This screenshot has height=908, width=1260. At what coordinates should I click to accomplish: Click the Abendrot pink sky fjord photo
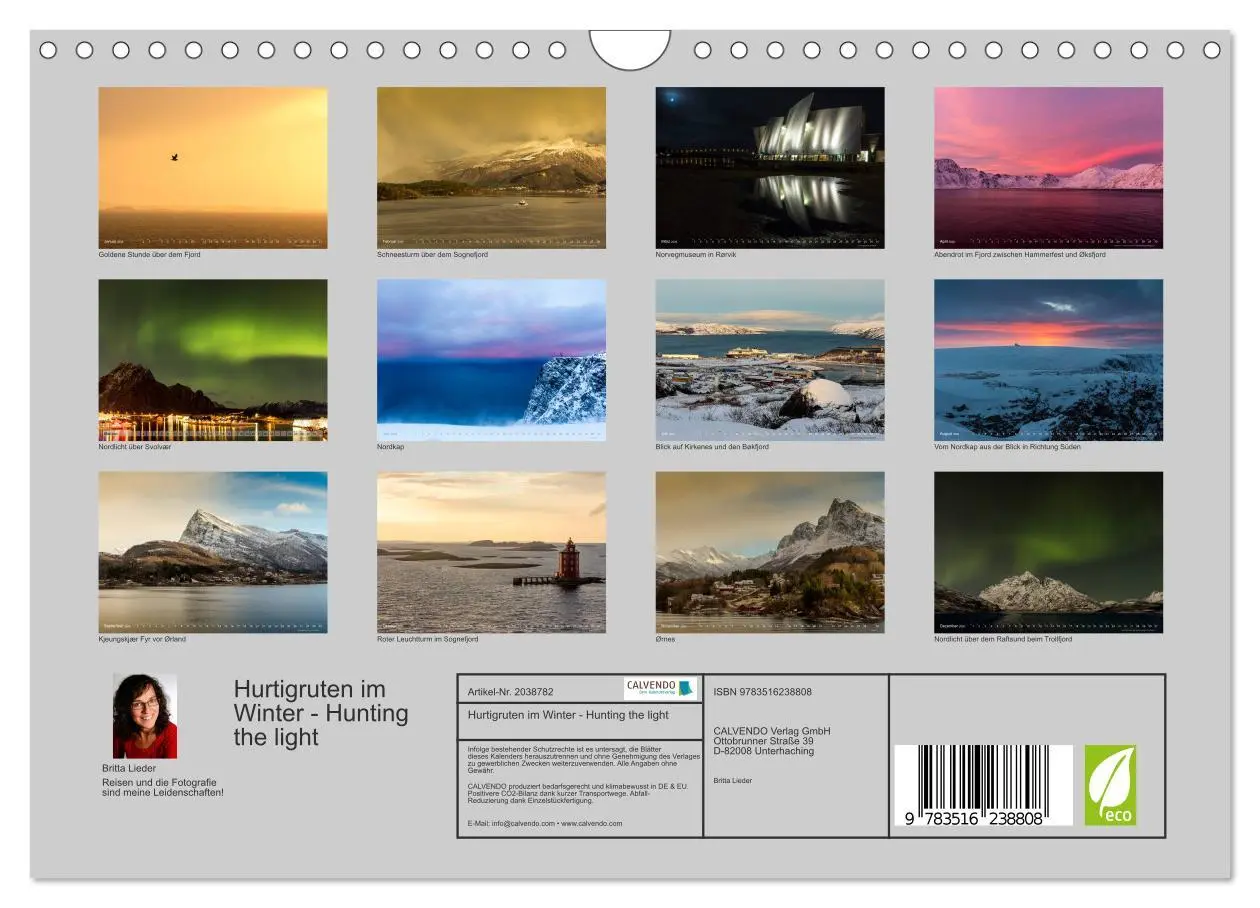click(x=1049, y=168)
